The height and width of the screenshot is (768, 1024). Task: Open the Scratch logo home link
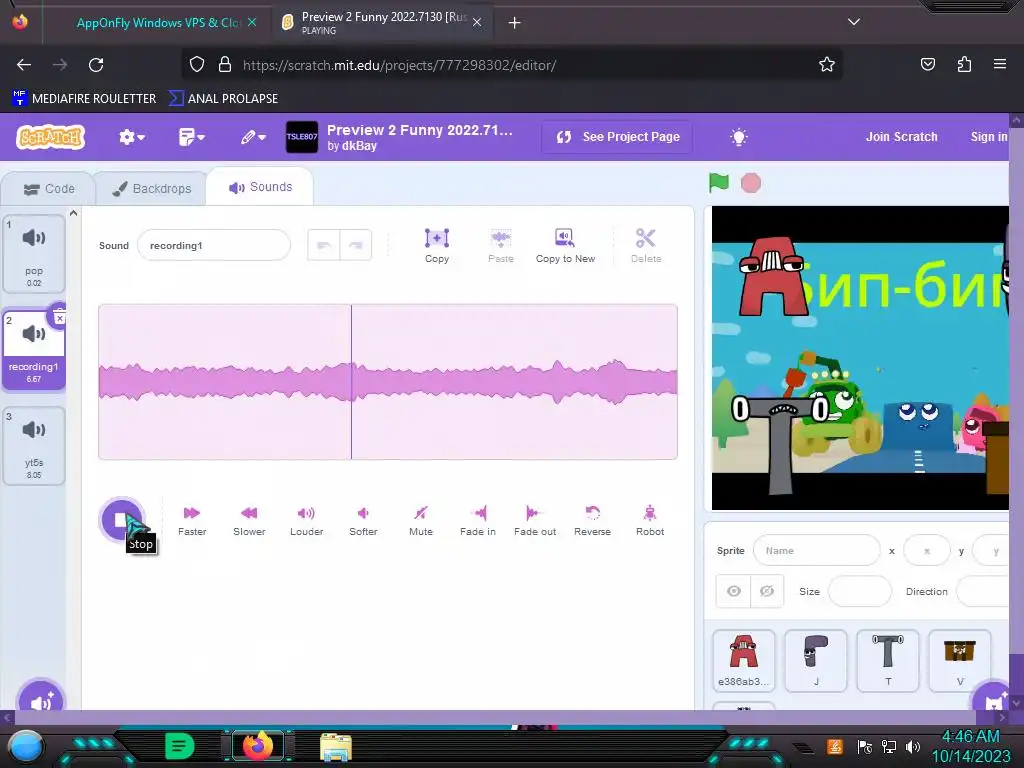[51, 137]
